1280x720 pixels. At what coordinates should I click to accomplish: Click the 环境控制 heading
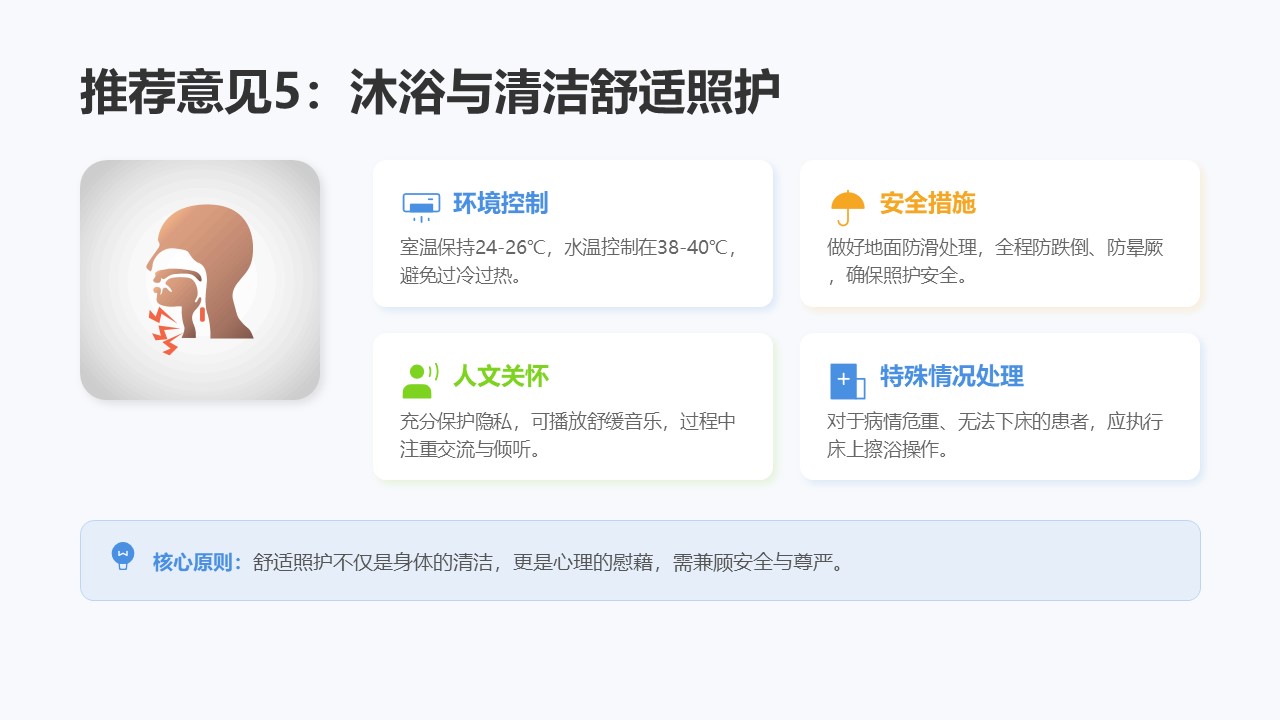coord(500,204)
